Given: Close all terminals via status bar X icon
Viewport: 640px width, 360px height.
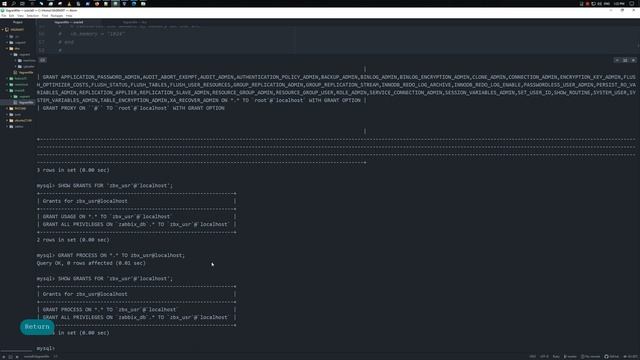Looking at the screenshot, I should coord(17,356).
